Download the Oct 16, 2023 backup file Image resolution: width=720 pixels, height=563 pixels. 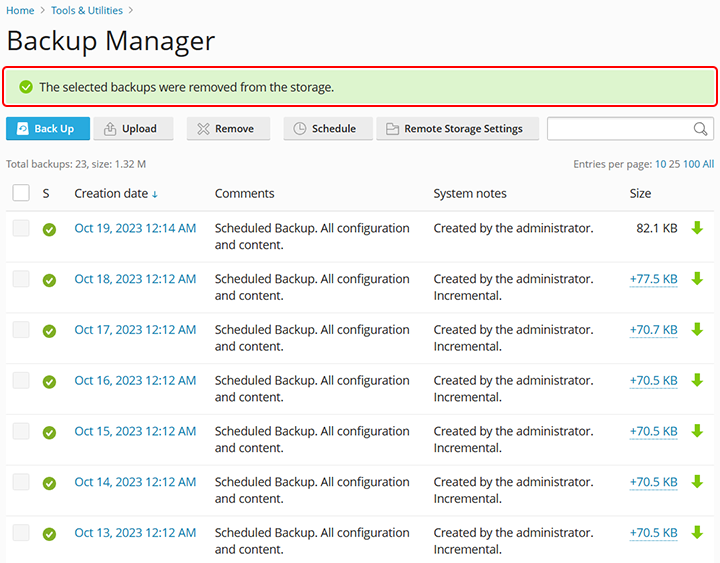pyautogui.click(x=697, y=380)
